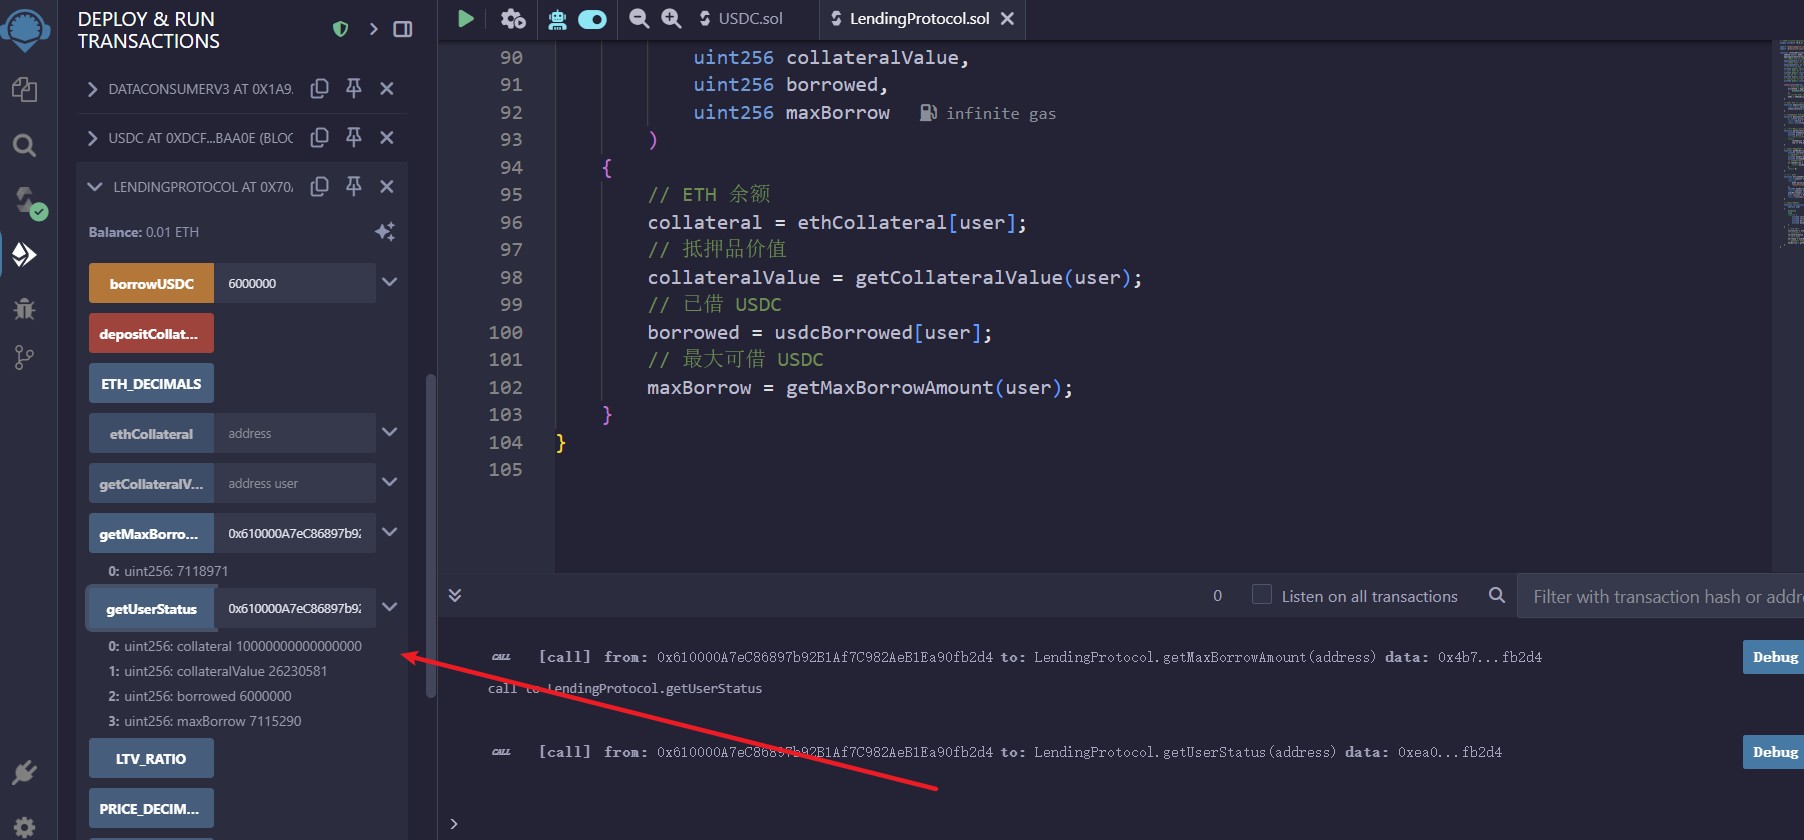Click the chevron next to the shield icon

pos(373,29)
